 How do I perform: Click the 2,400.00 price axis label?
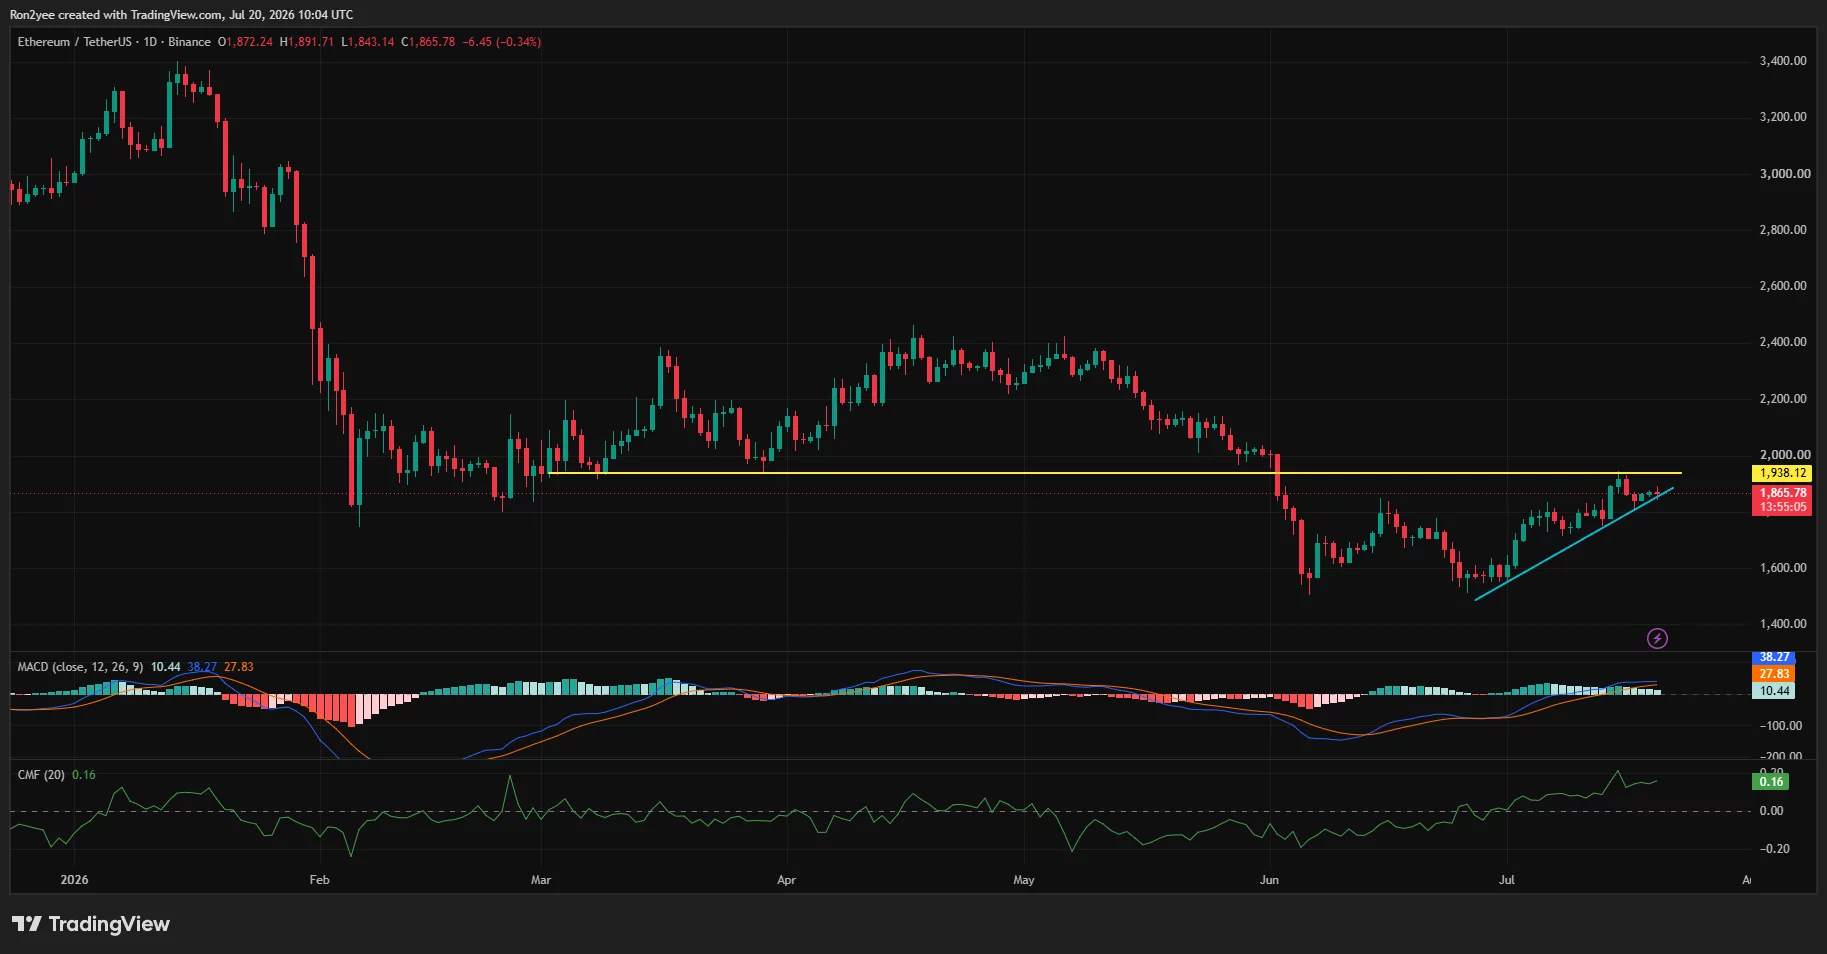click(x=1783, y=342)
